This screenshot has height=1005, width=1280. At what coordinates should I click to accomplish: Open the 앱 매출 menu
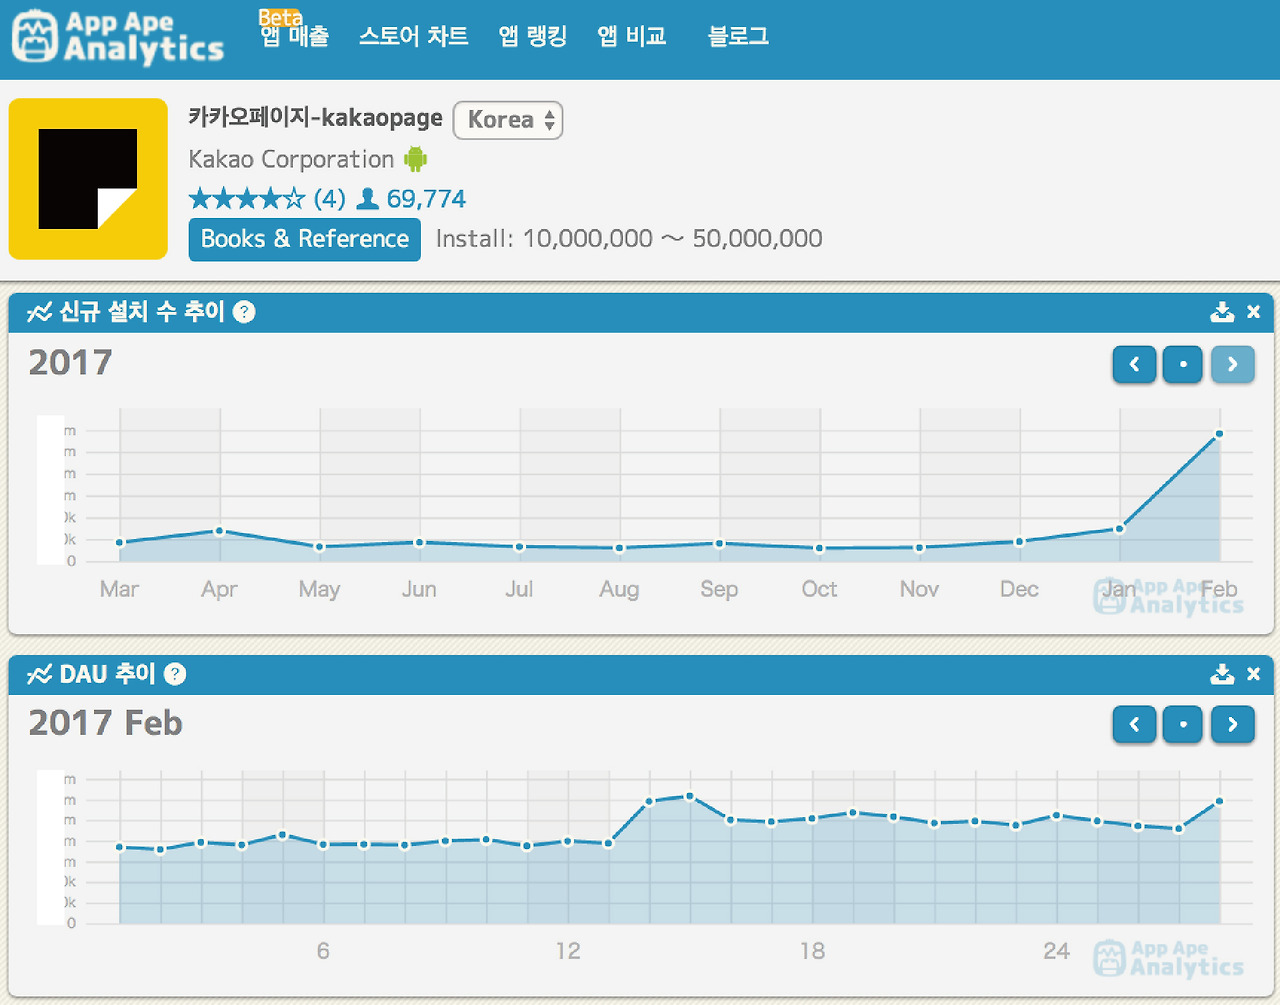coord(294,36)
